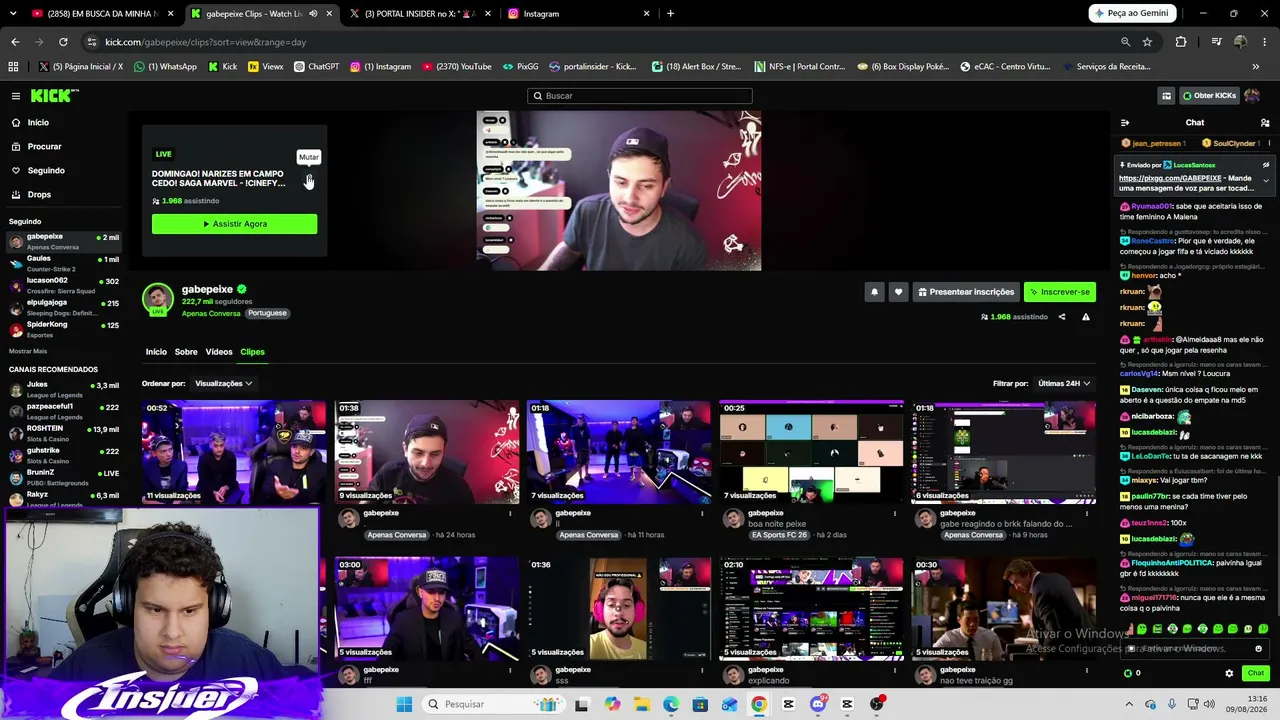Click Presentear inscrições button
Screen dimensions: 1280x720
click(965, 292)
